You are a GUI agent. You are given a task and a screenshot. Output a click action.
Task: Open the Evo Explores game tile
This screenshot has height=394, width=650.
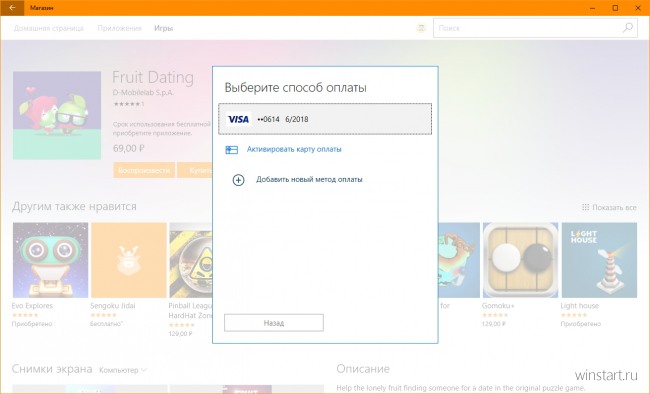50,260
